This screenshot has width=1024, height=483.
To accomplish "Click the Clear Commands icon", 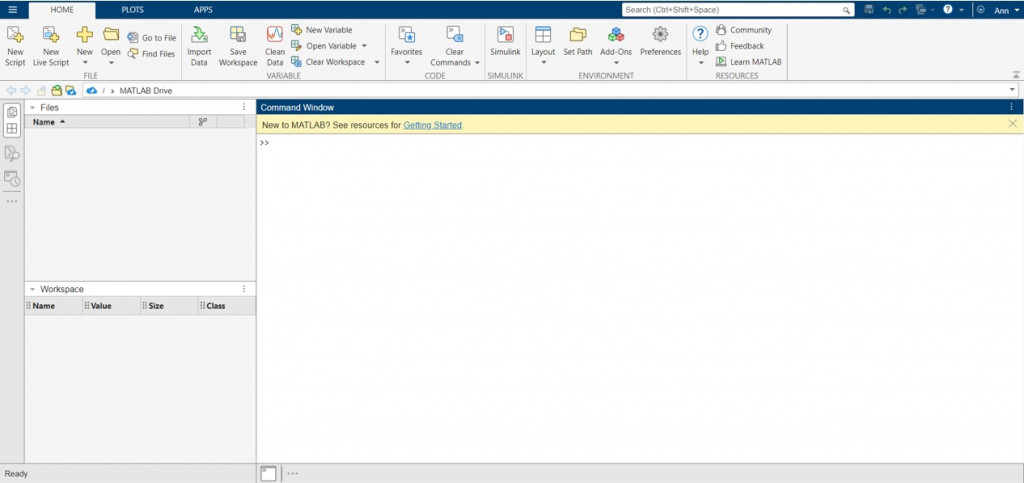I will pyautogui.click(x=455, y=35).
